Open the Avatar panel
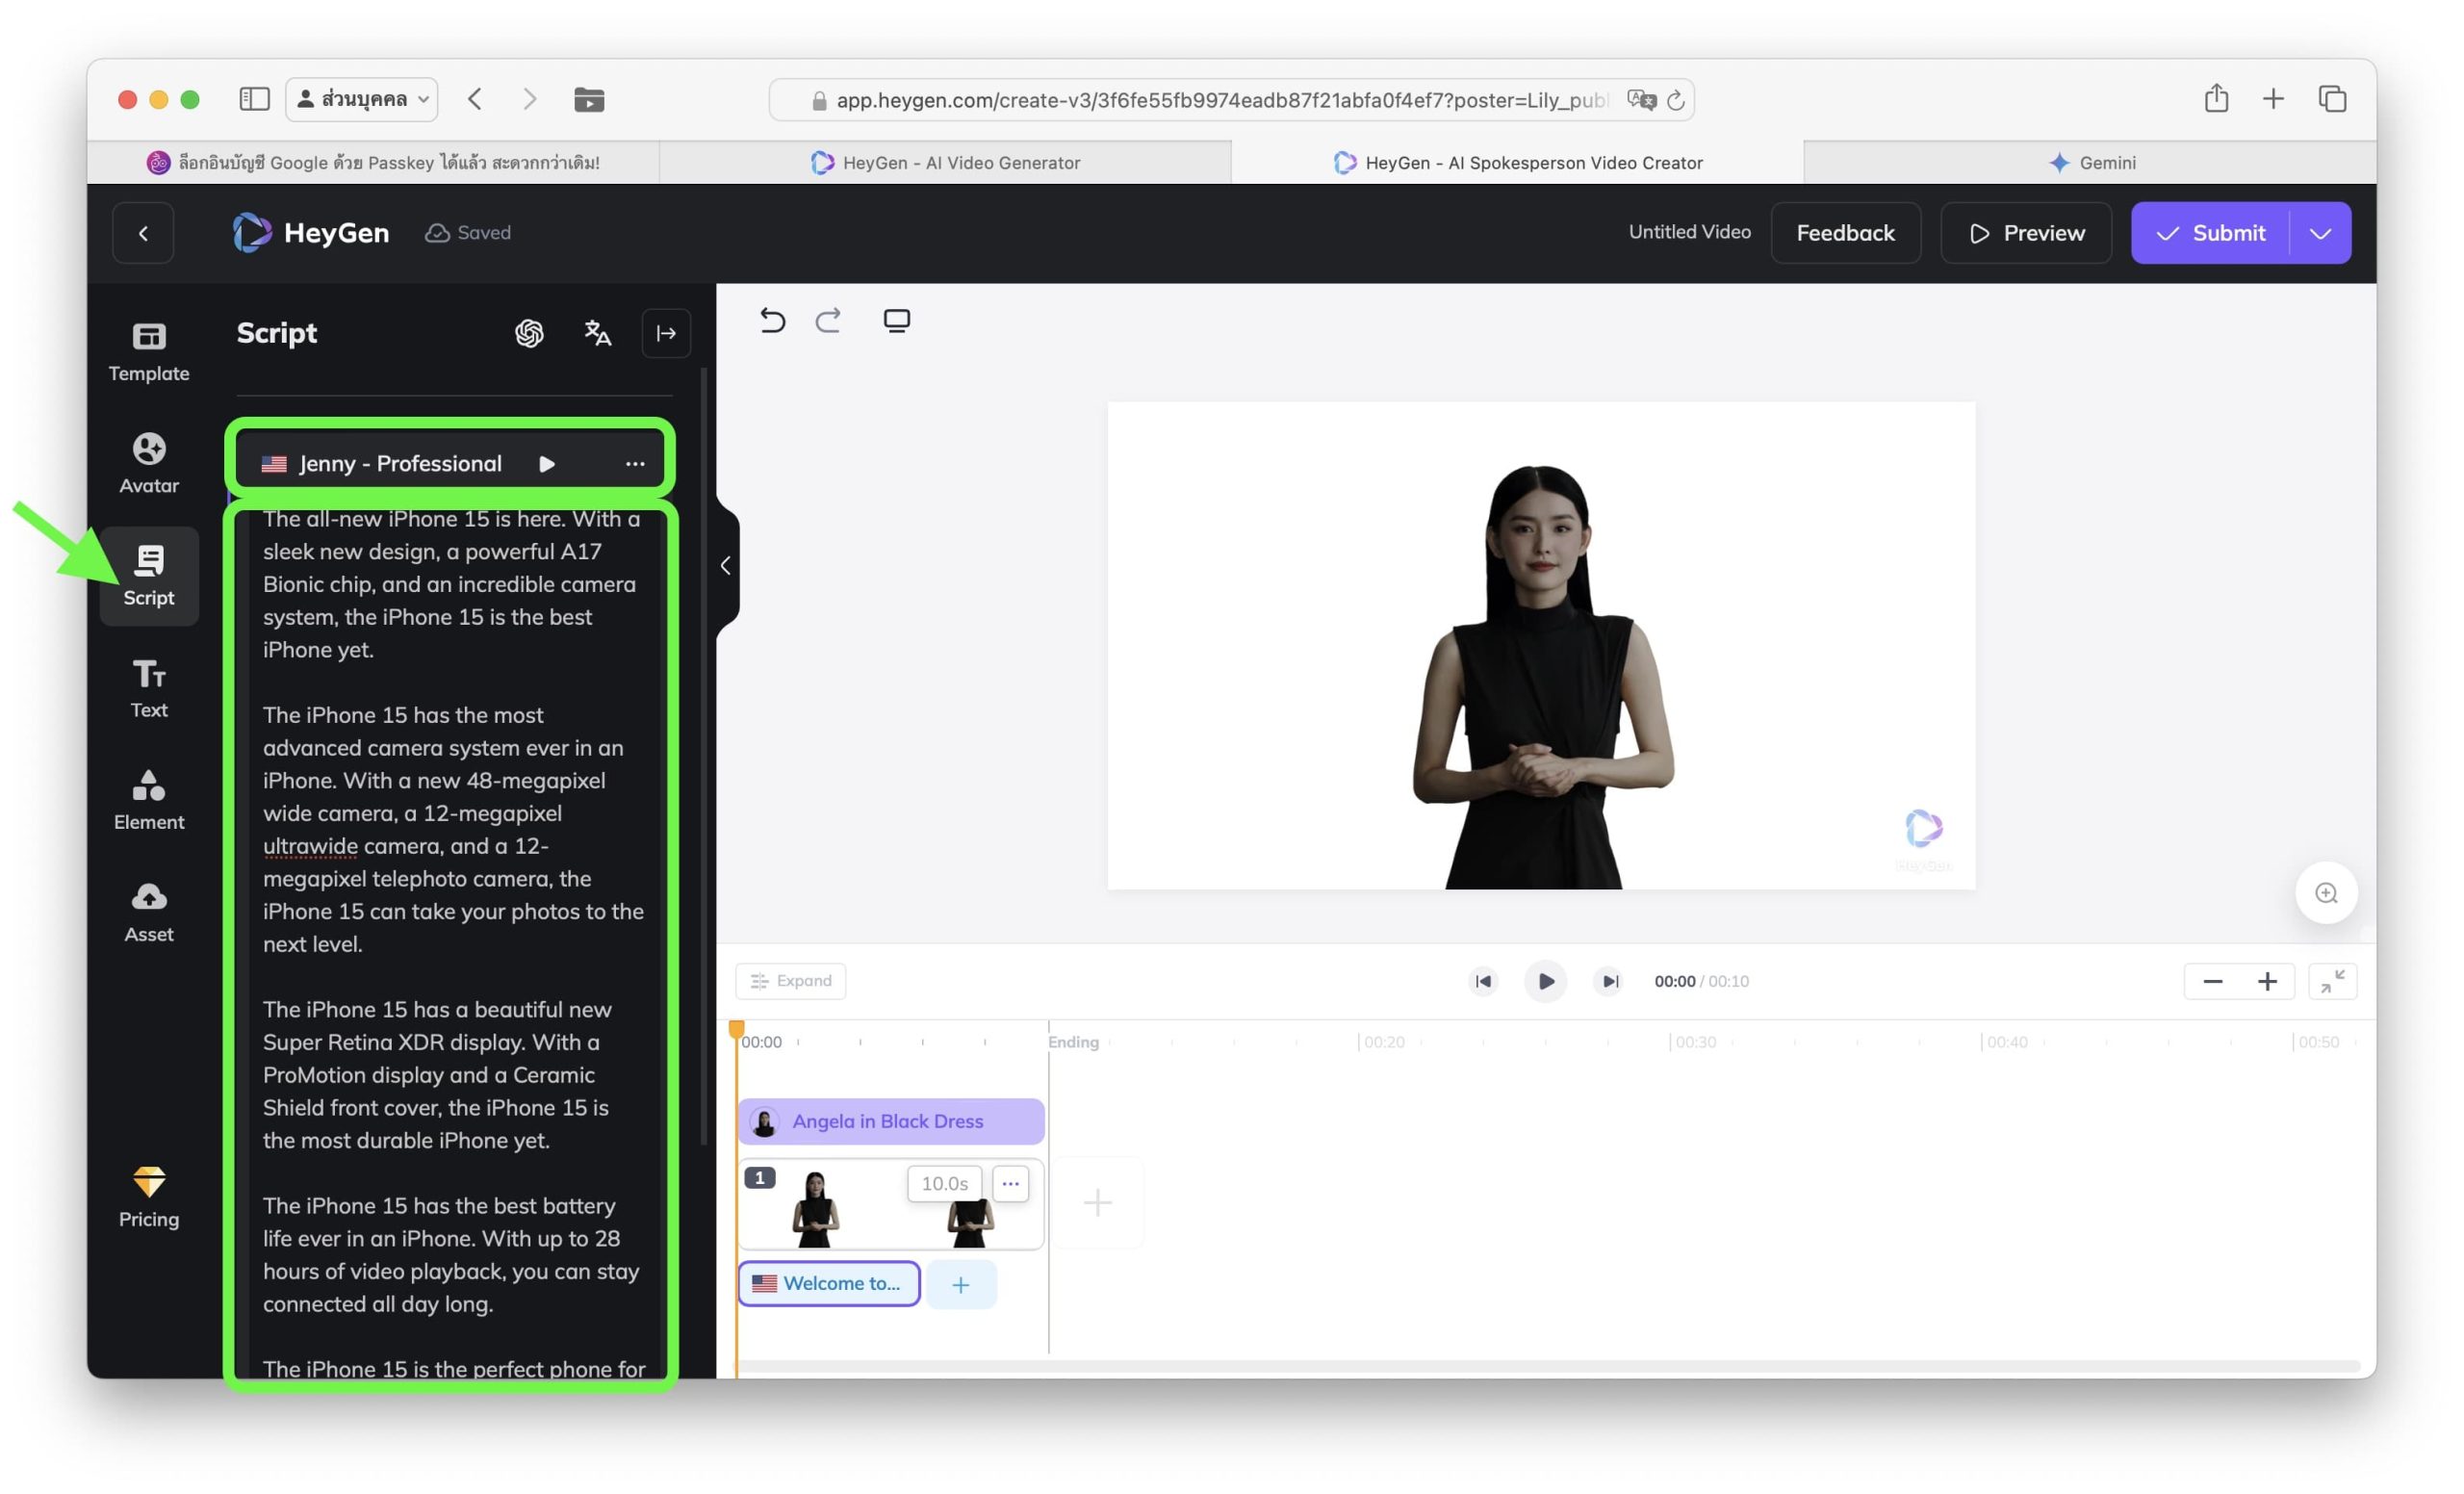 (148, 462)
